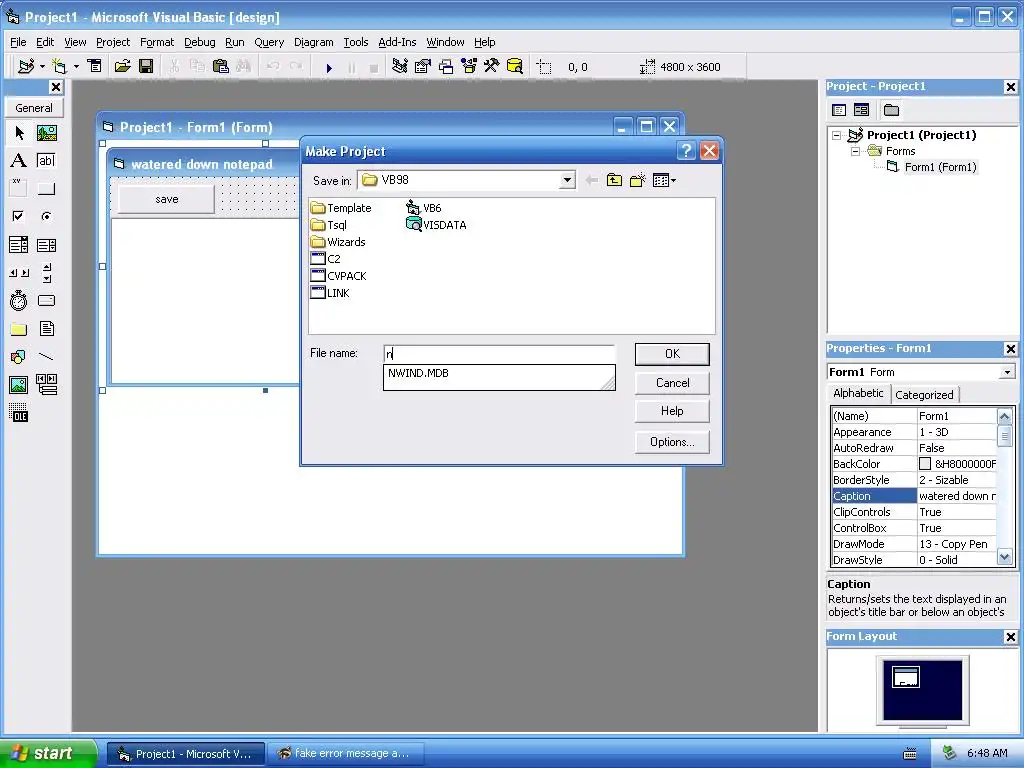Select the TextBox tool in the toolbox
The width and height of the screenshot is (1024, 768).
(x=46, y=161)
